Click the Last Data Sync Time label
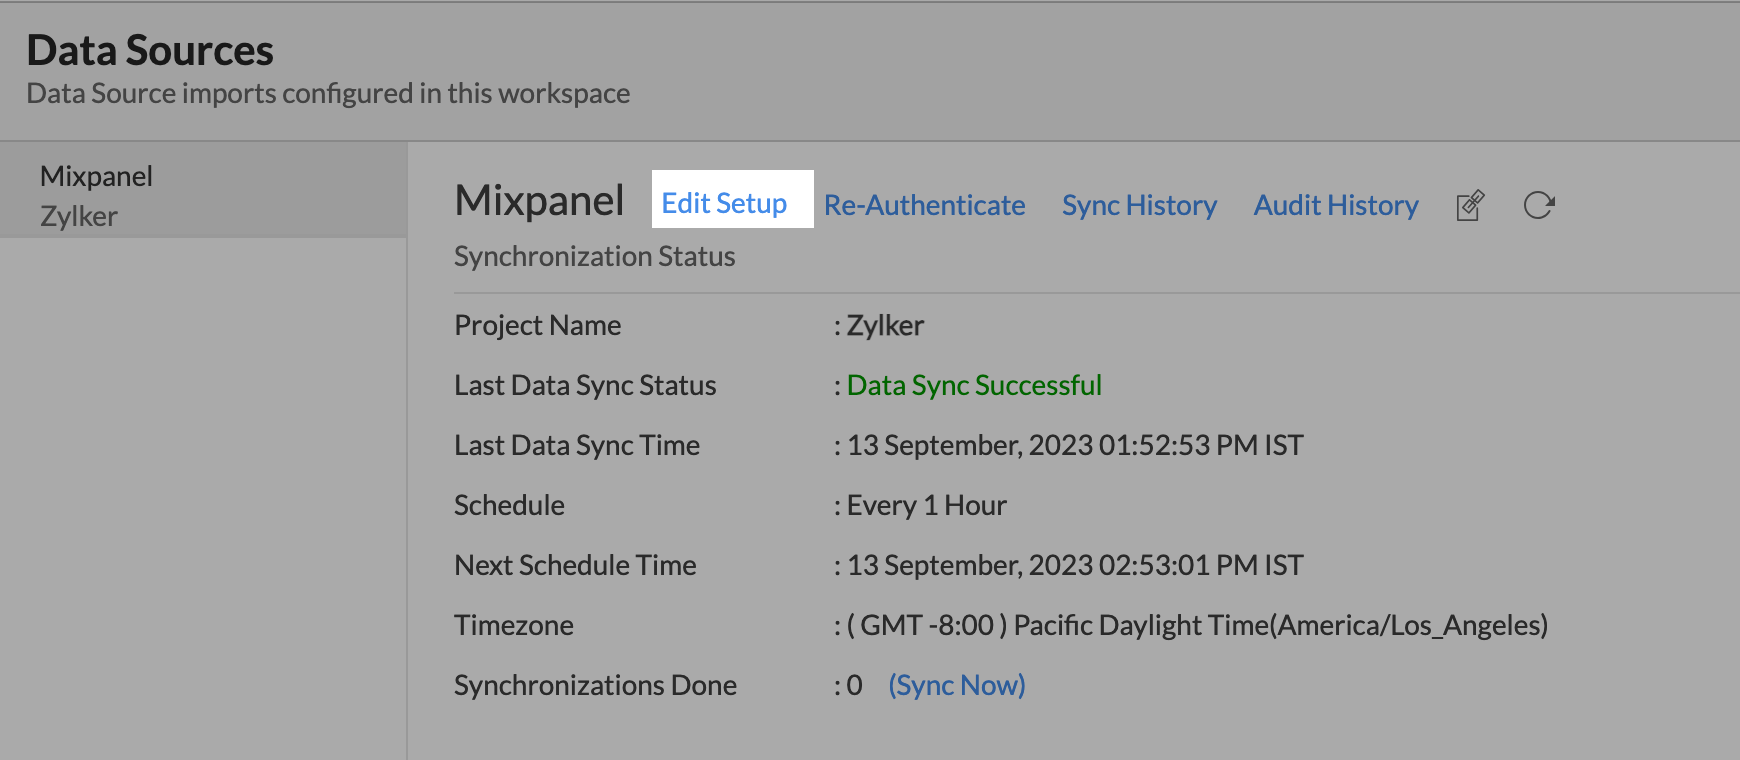Screen dimensions: 1740x760 (x=577, y=445)
